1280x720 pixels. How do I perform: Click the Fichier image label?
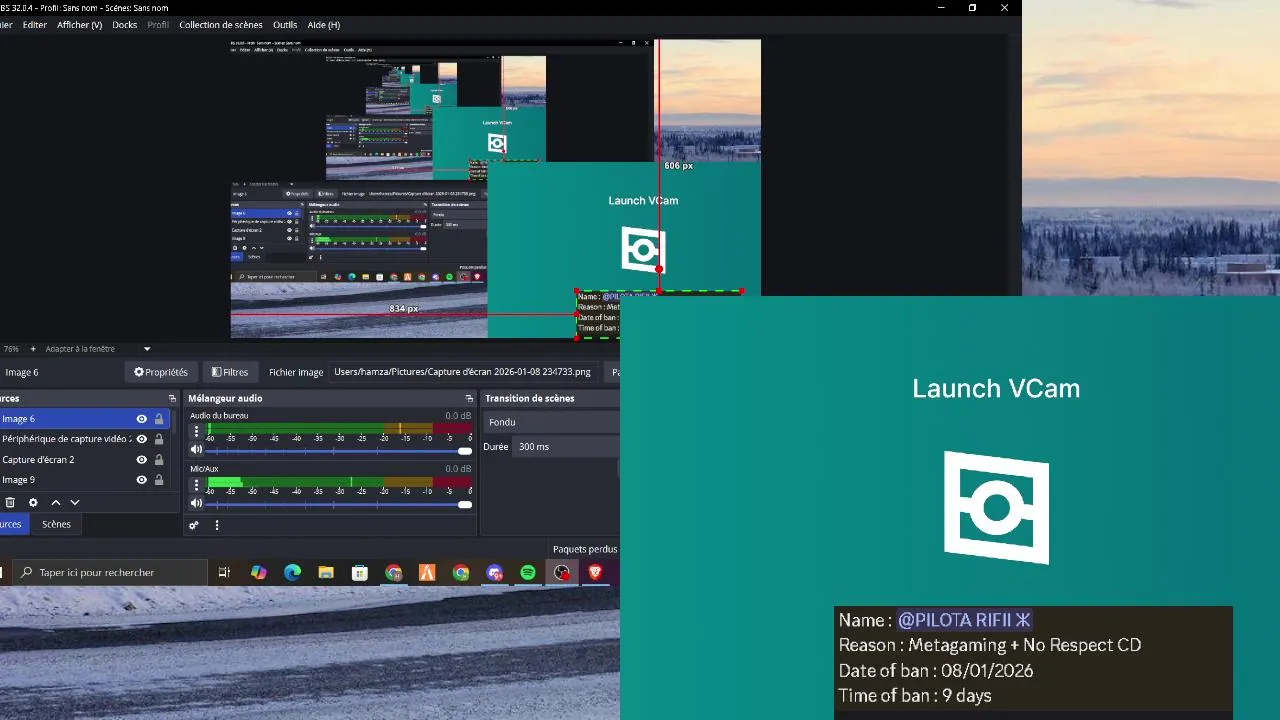(x=296, y=372)
